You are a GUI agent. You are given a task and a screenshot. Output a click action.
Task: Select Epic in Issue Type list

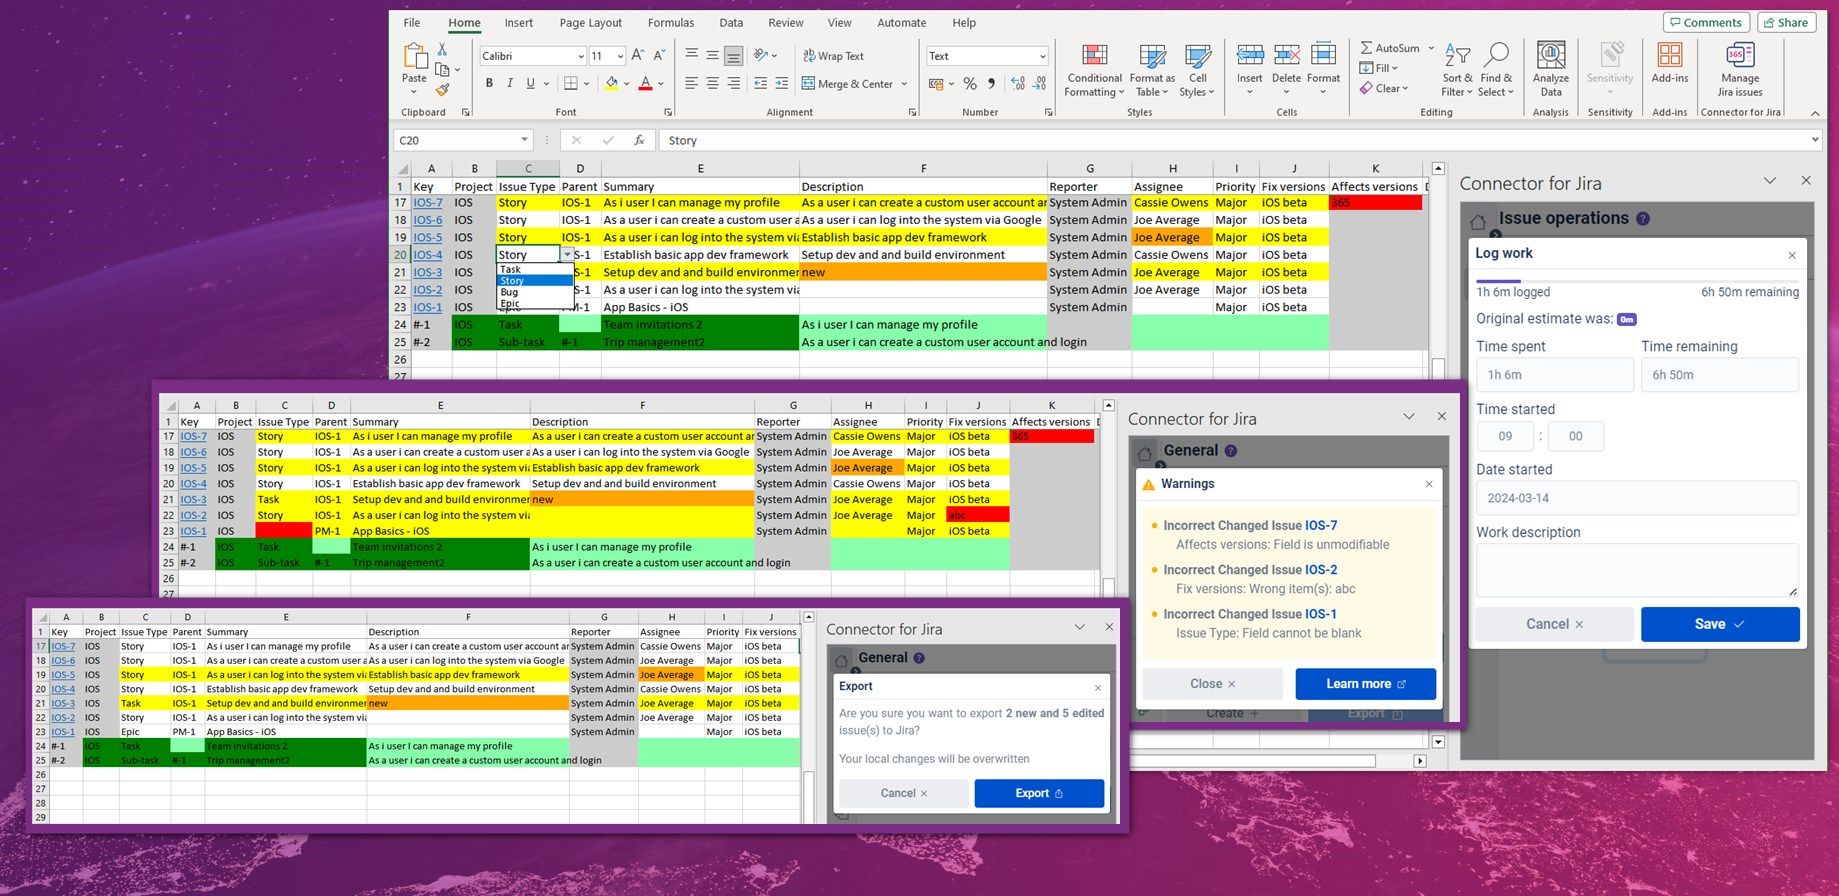pos(536,303)
